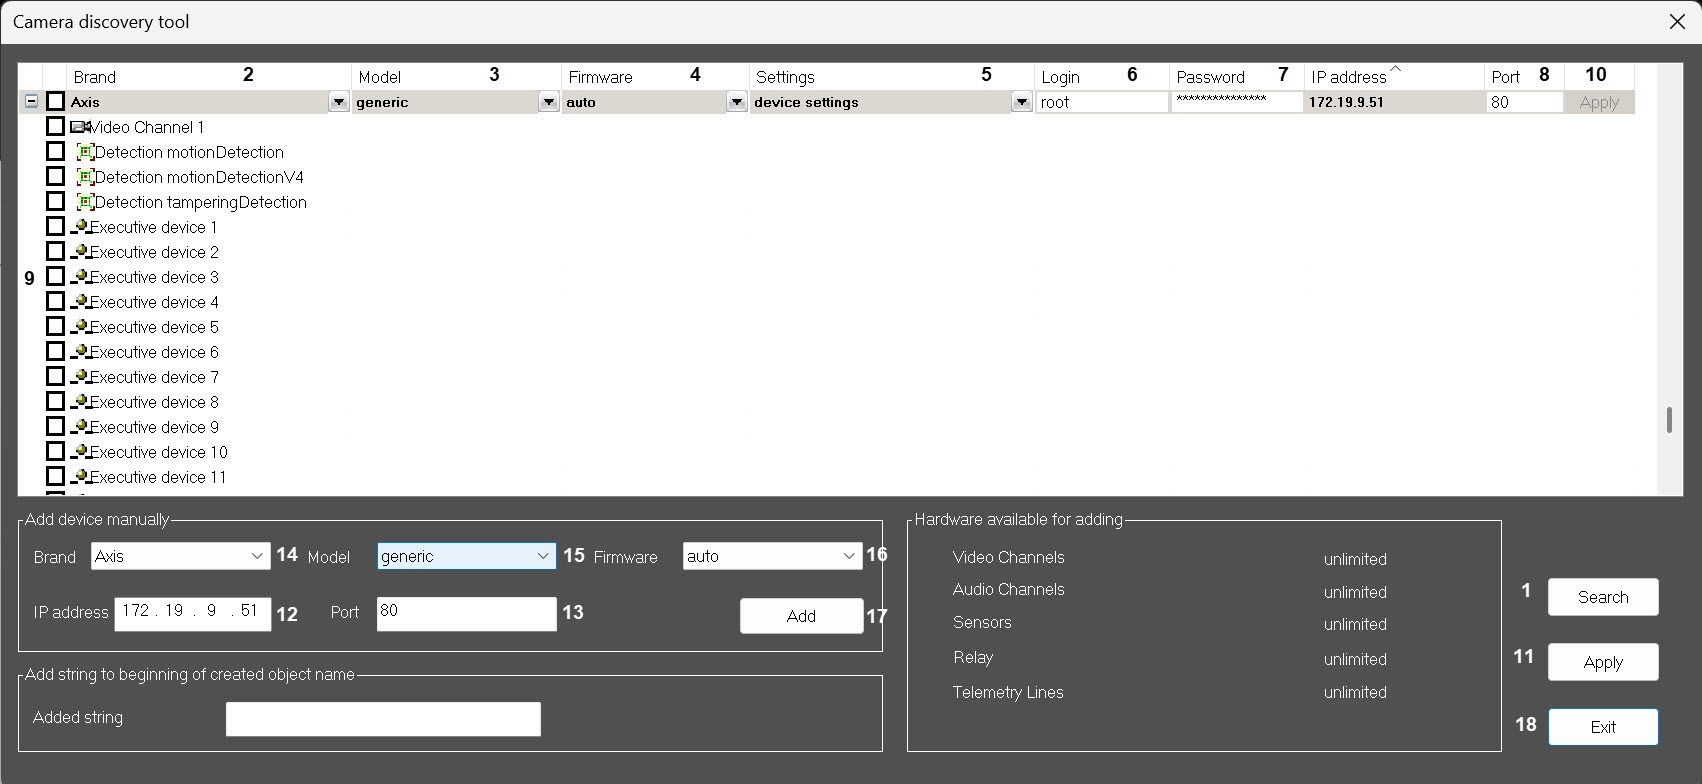Click the Executive device 11 icon
The image size is (1702, 784).
[x=80, y=477]
